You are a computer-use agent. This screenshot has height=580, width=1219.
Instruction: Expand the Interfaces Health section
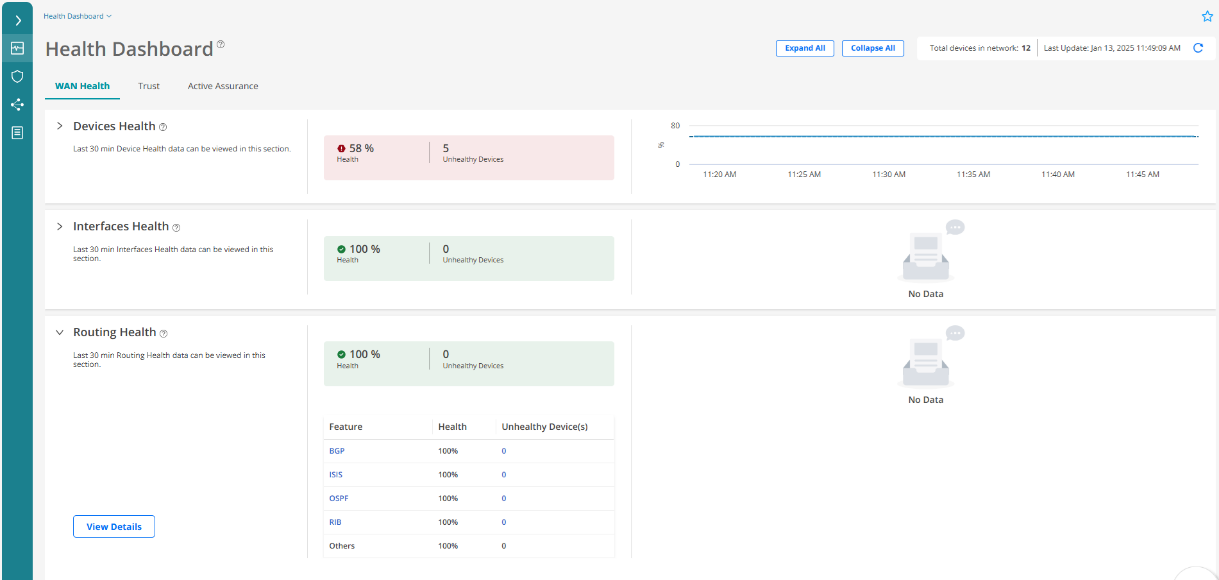60,226
